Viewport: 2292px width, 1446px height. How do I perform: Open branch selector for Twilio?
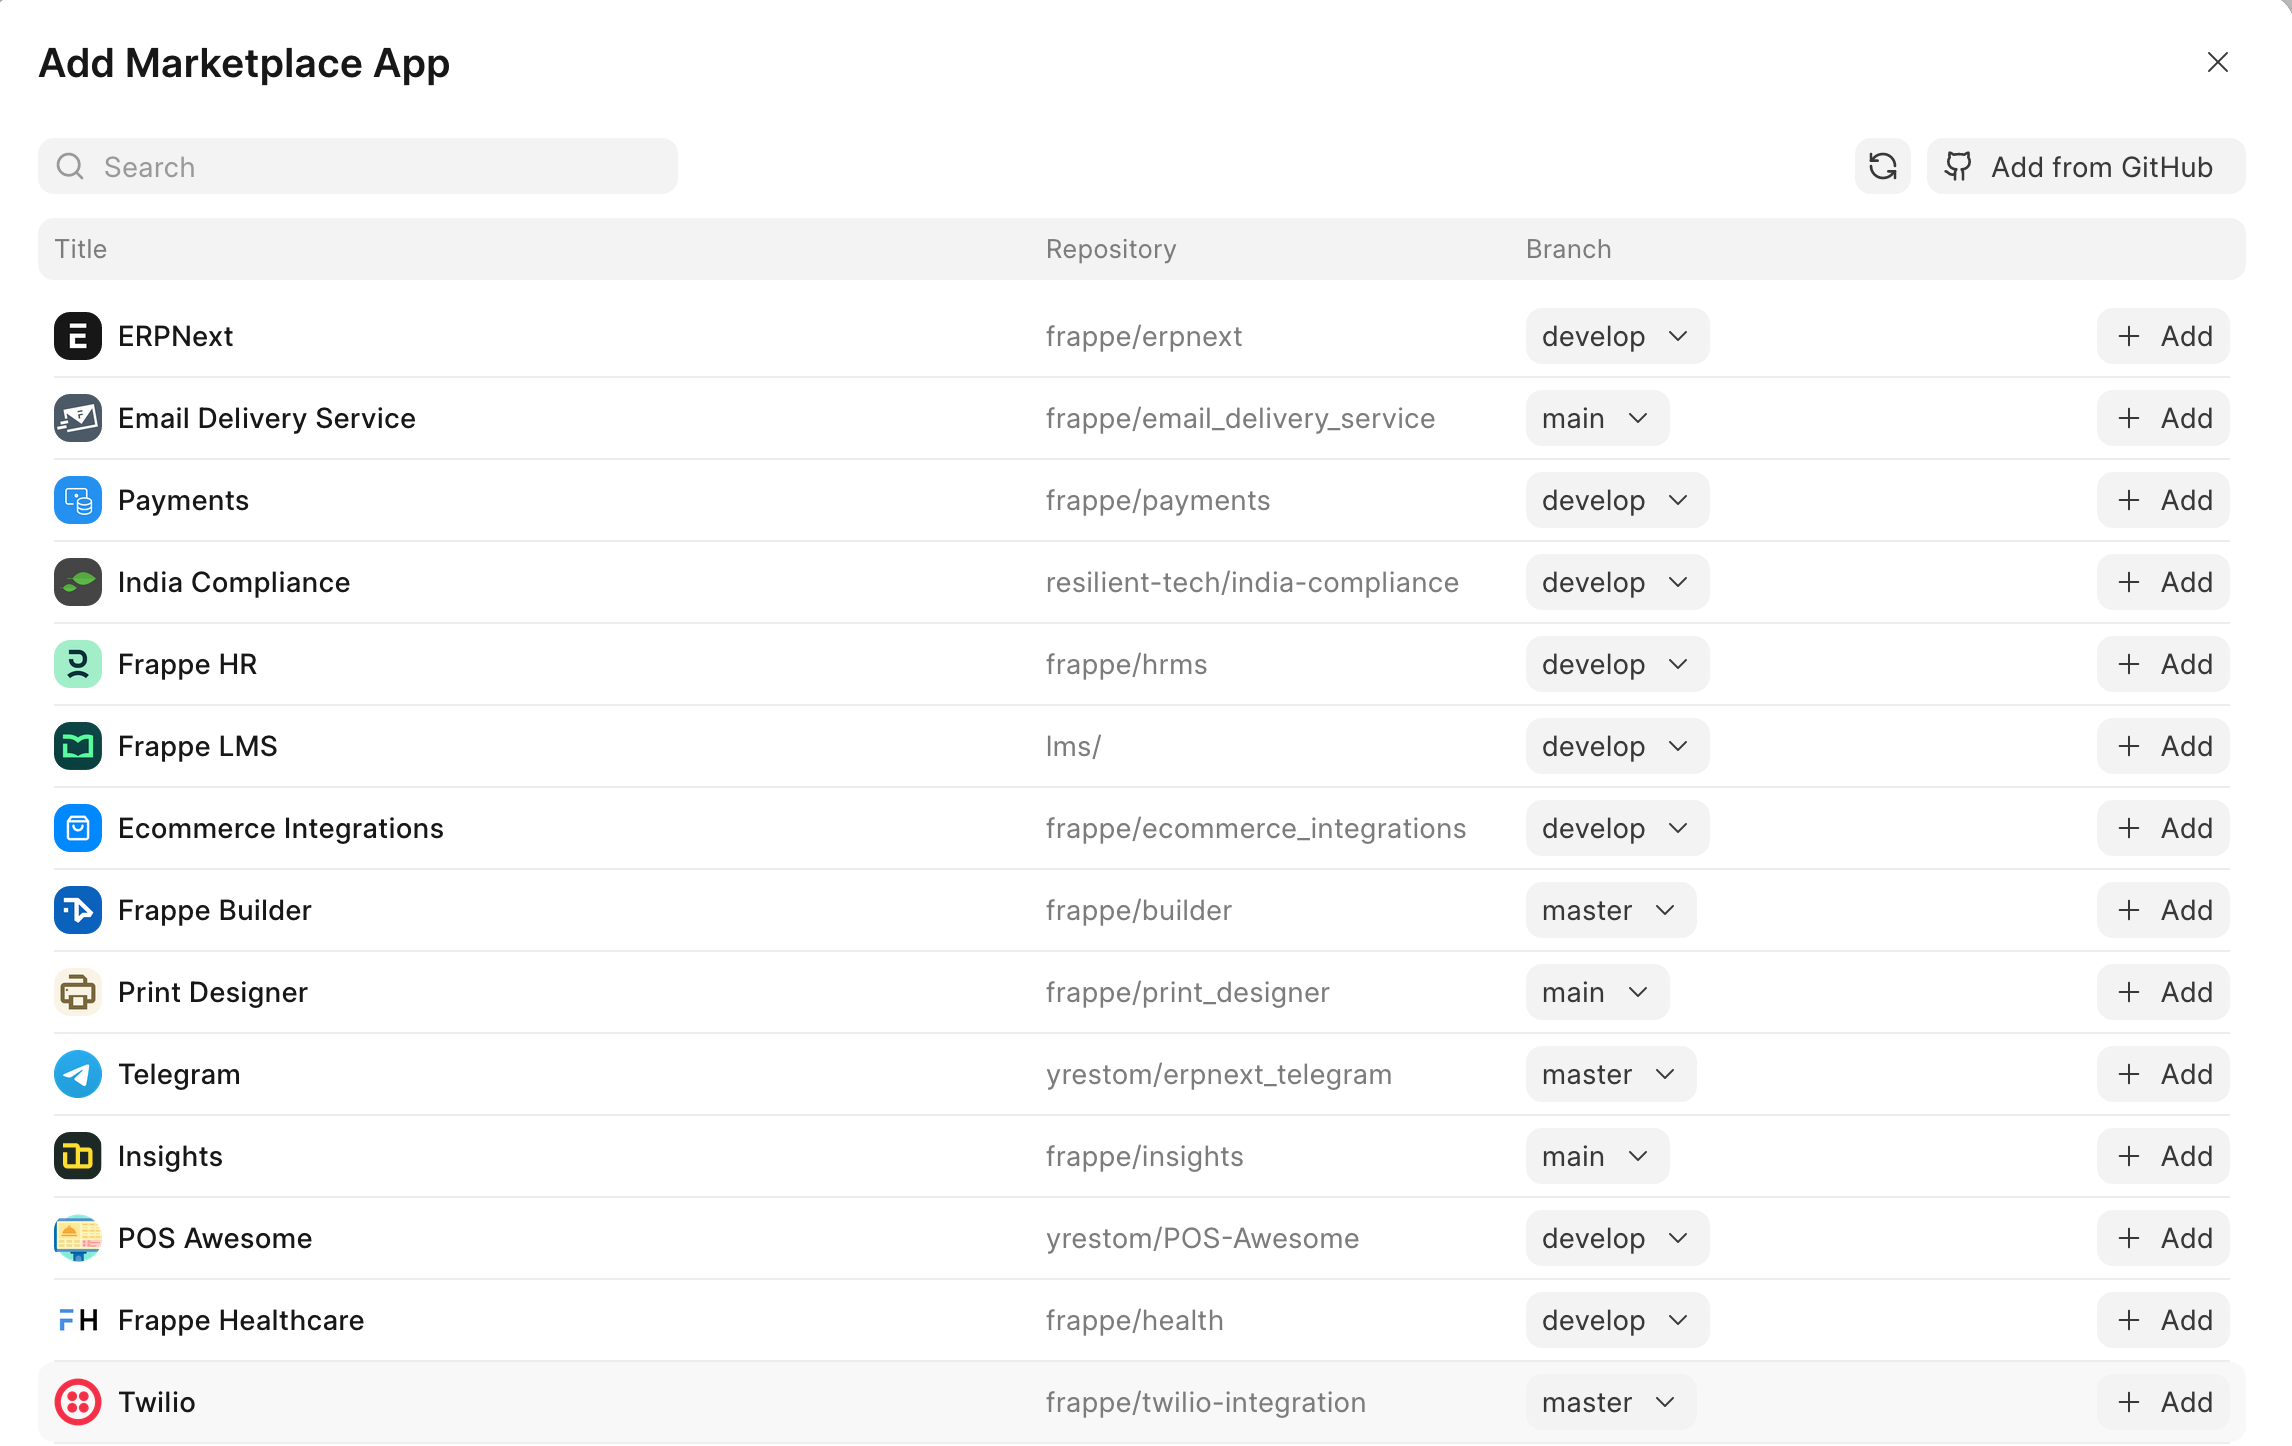coord(1610,1402)
